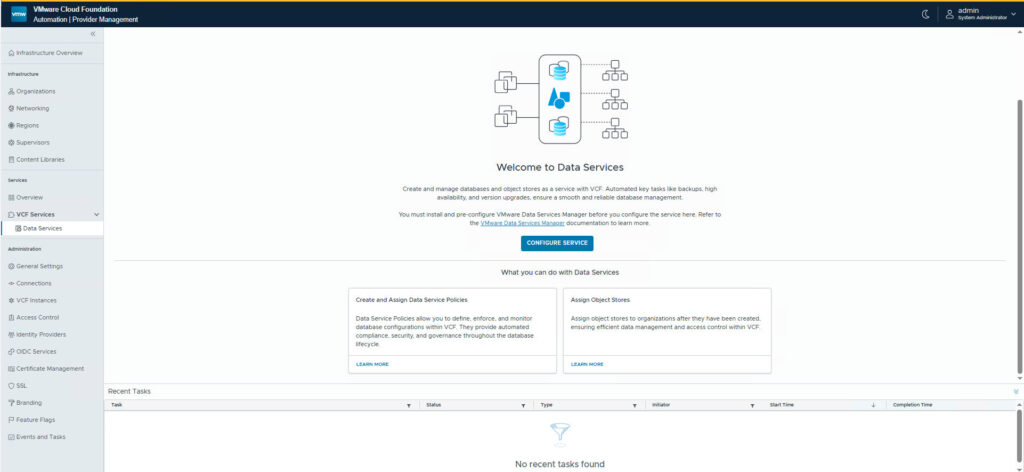Select Data Services in the sidebar
This screenshot has width=1024, height=472.
(42, 228)
